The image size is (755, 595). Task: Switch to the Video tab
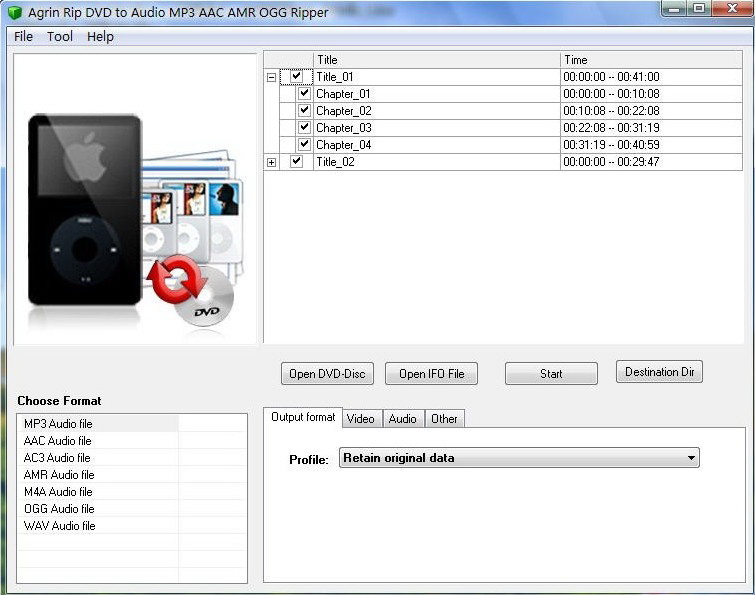click(x=361, y=419)
